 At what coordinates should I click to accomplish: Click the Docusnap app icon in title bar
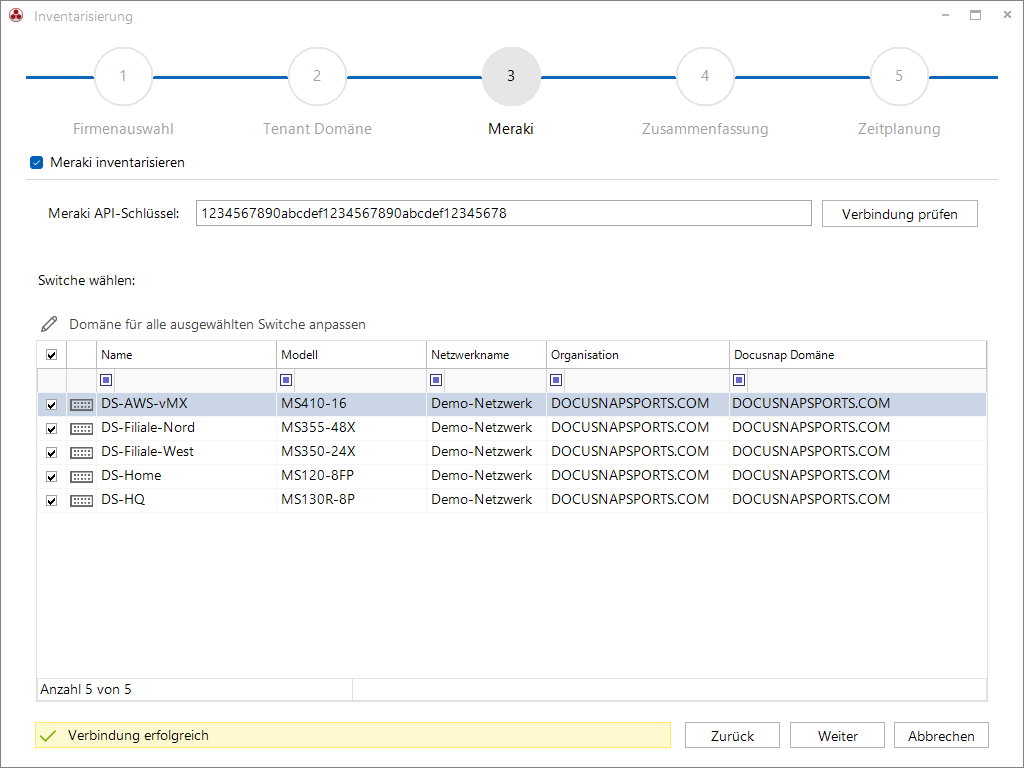16,16
